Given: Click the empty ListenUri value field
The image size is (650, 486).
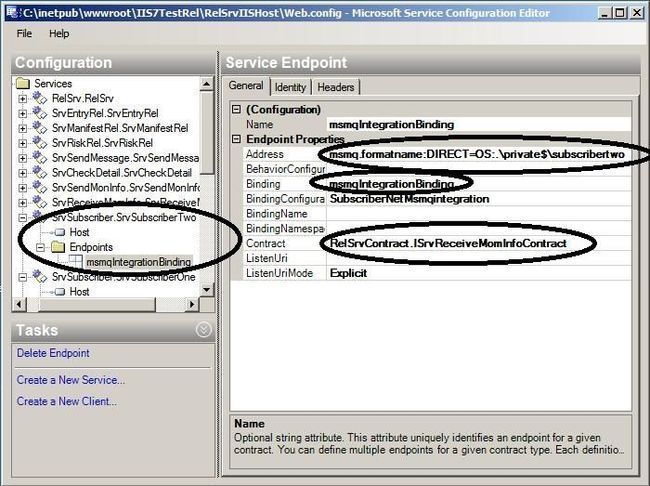Looking at the screenshot, I should 479,258.
